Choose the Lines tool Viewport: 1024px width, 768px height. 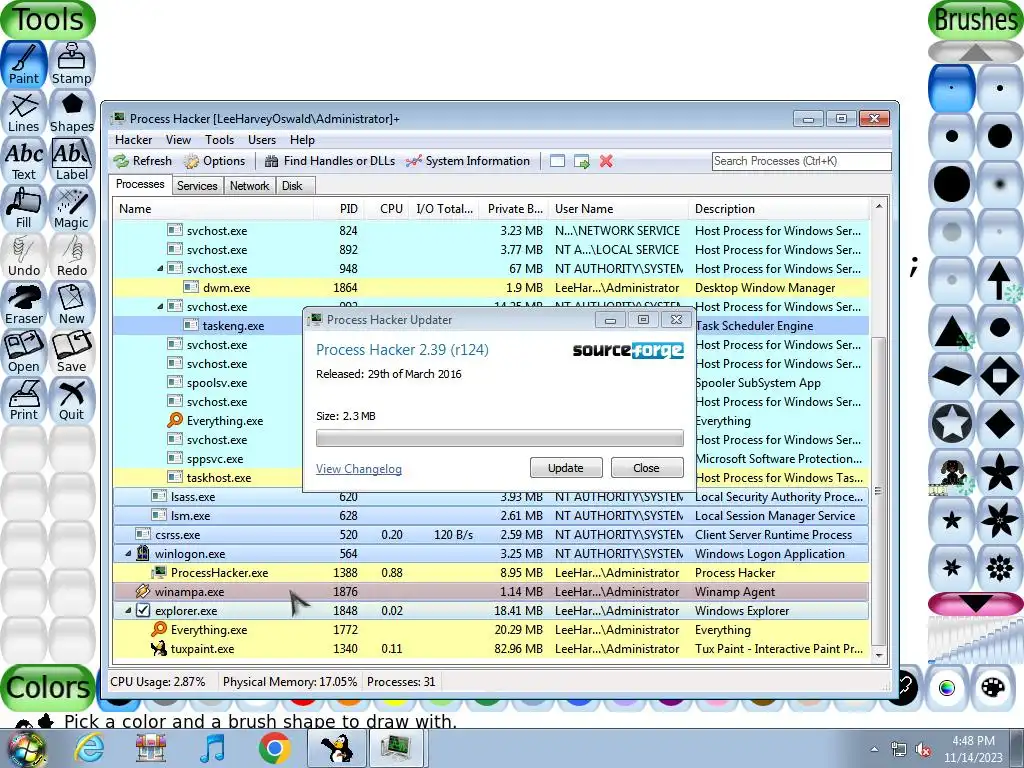[x=24, y=112]
